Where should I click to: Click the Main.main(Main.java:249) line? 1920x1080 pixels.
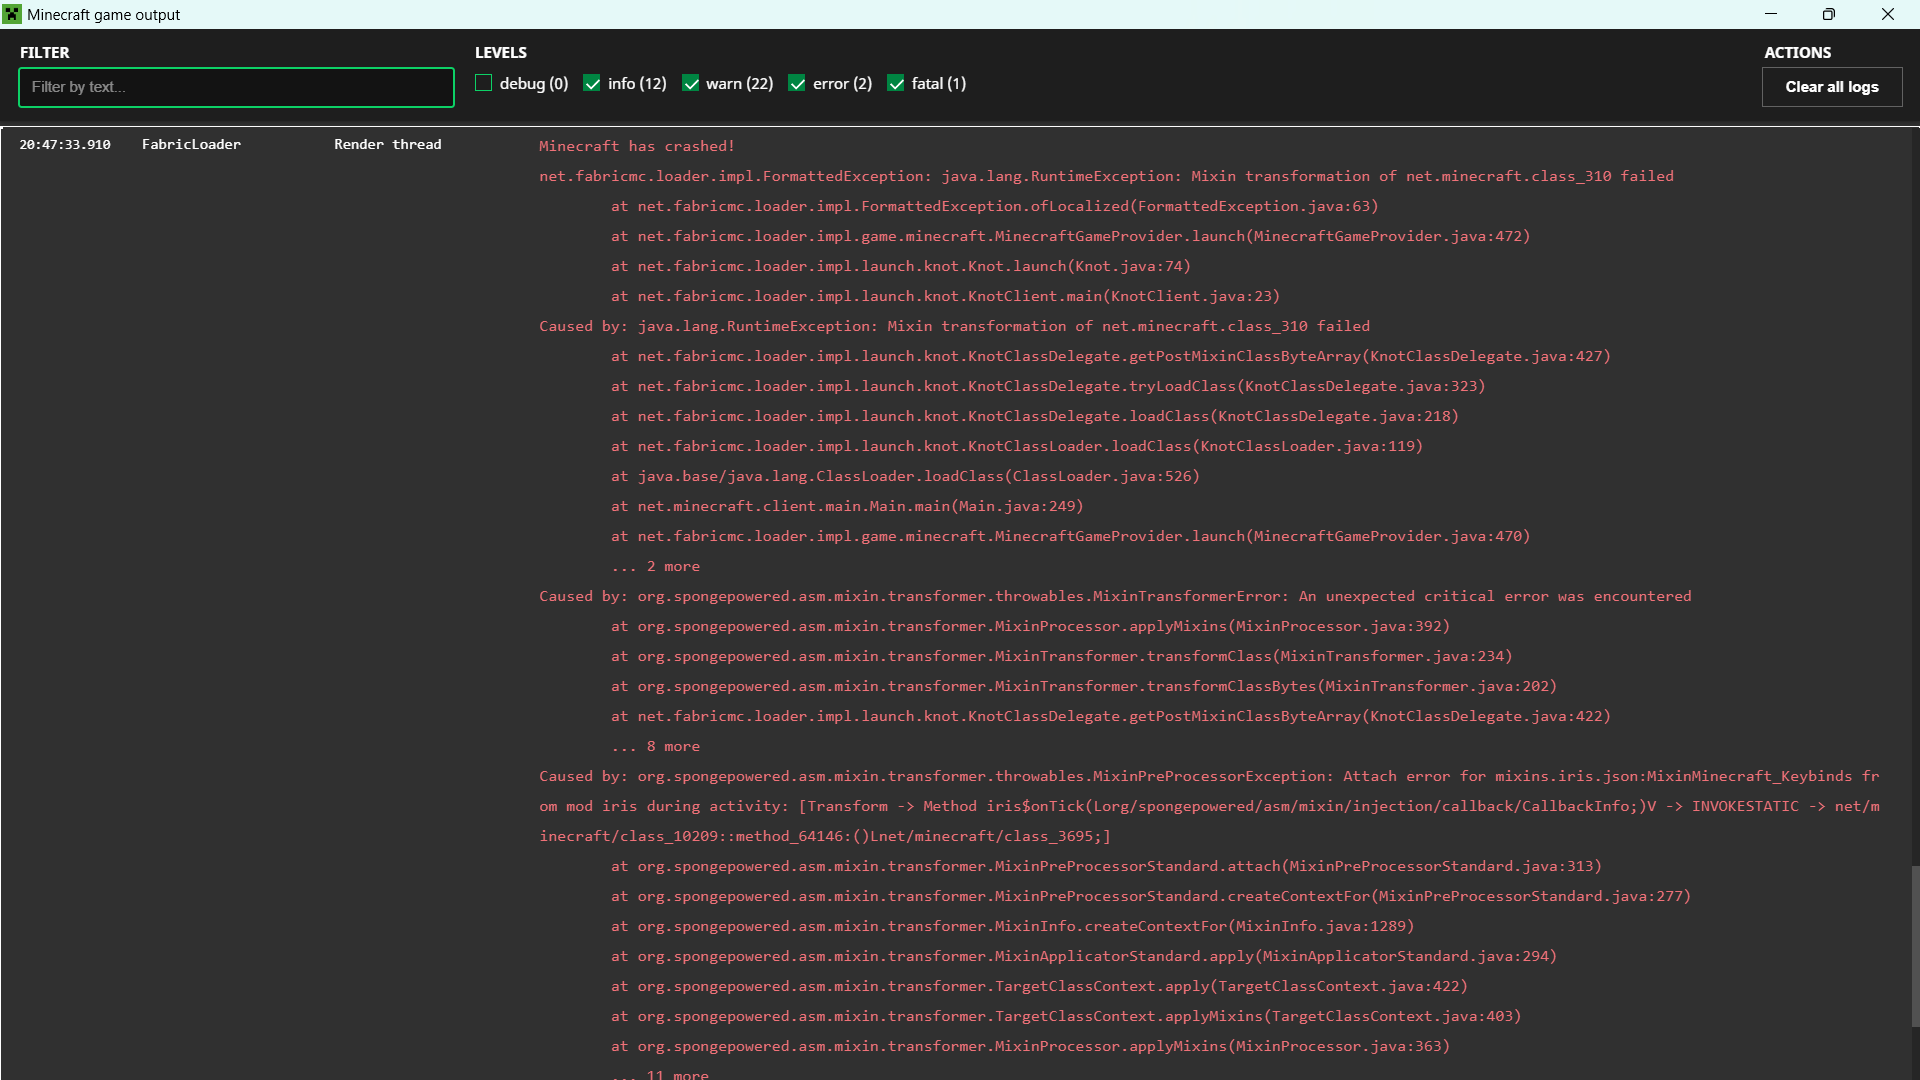(847, 506)
